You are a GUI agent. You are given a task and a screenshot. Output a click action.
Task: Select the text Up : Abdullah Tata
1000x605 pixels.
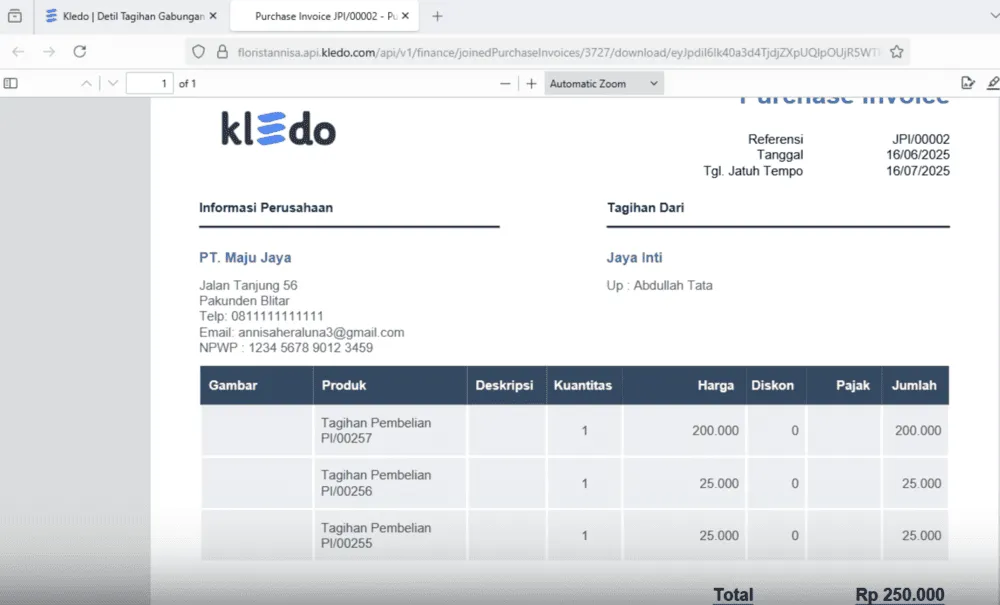pyautogui.click(x=659, y=286)
